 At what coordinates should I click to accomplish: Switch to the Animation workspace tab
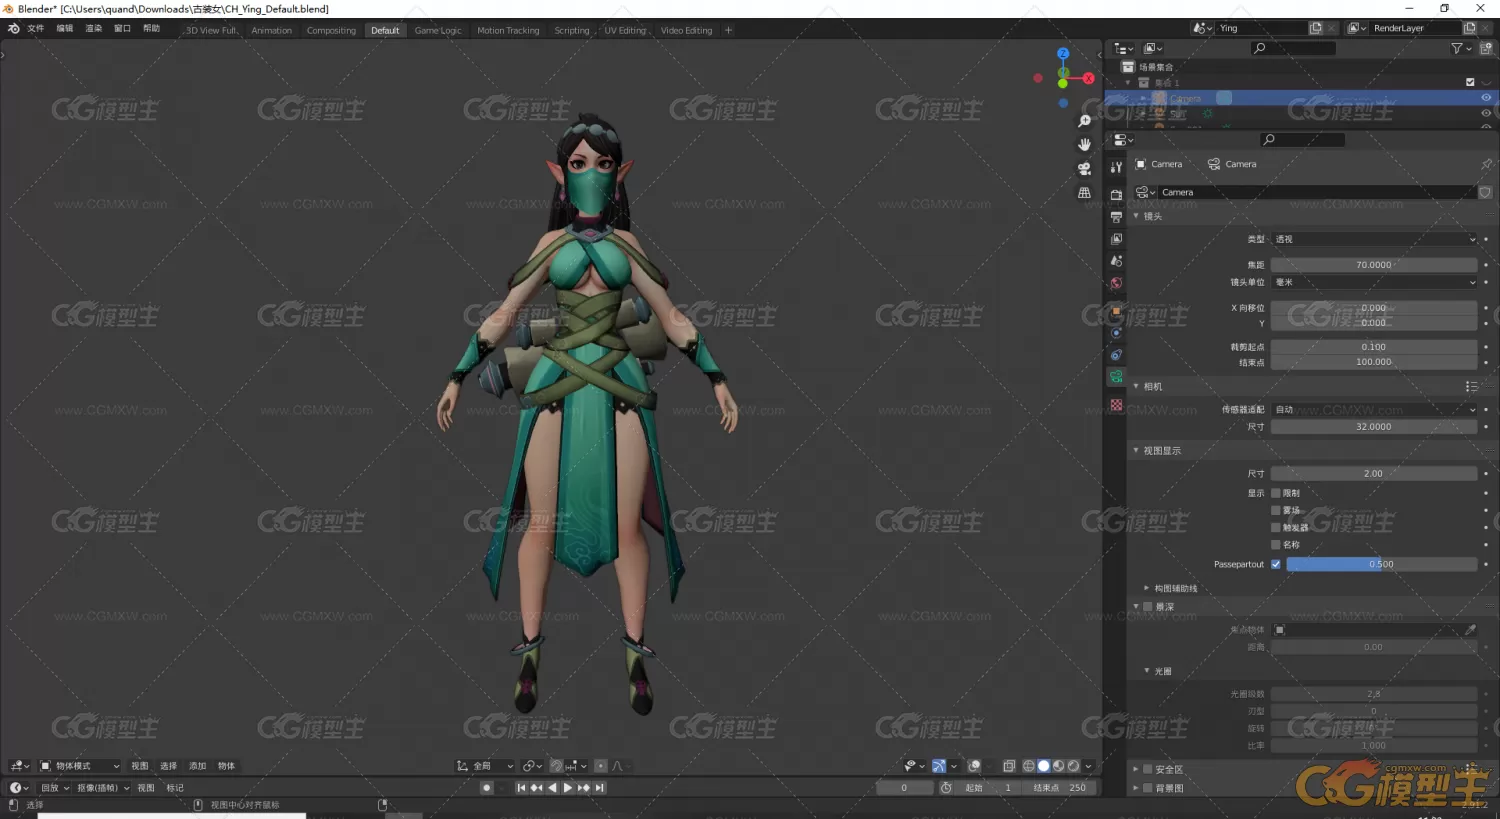pos(272,31)
